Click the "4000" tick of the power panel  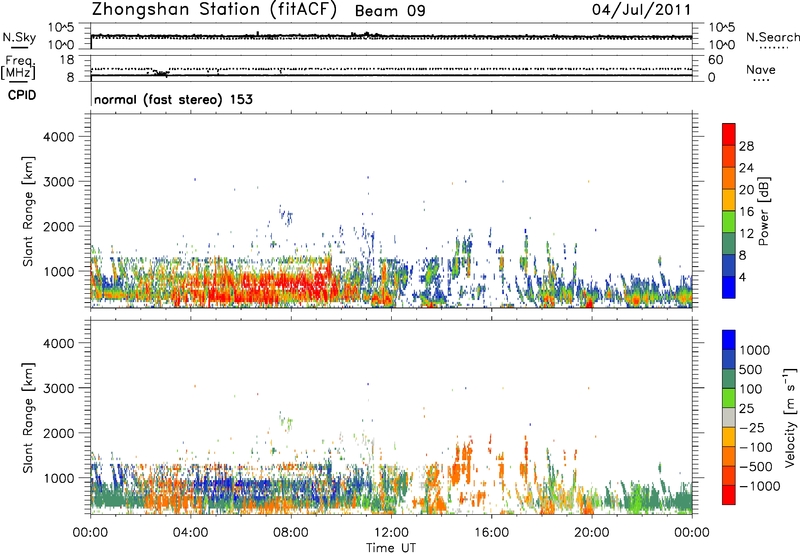click(x=58, y=137)
